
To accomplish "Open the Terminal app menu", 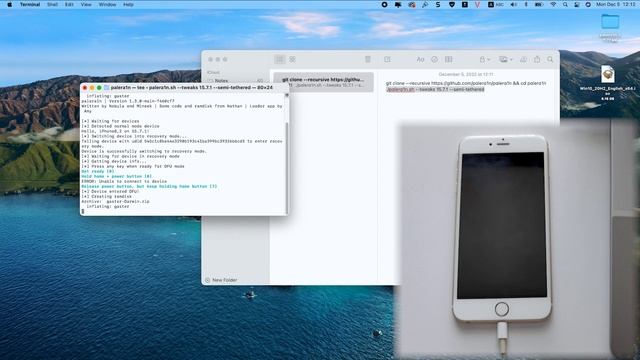I will (30, 4).
